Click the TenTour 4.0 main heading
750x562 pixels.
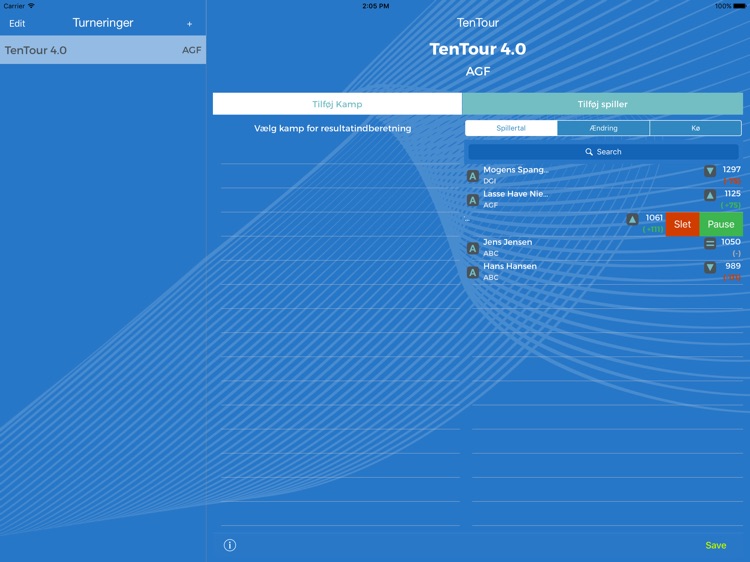477,49
